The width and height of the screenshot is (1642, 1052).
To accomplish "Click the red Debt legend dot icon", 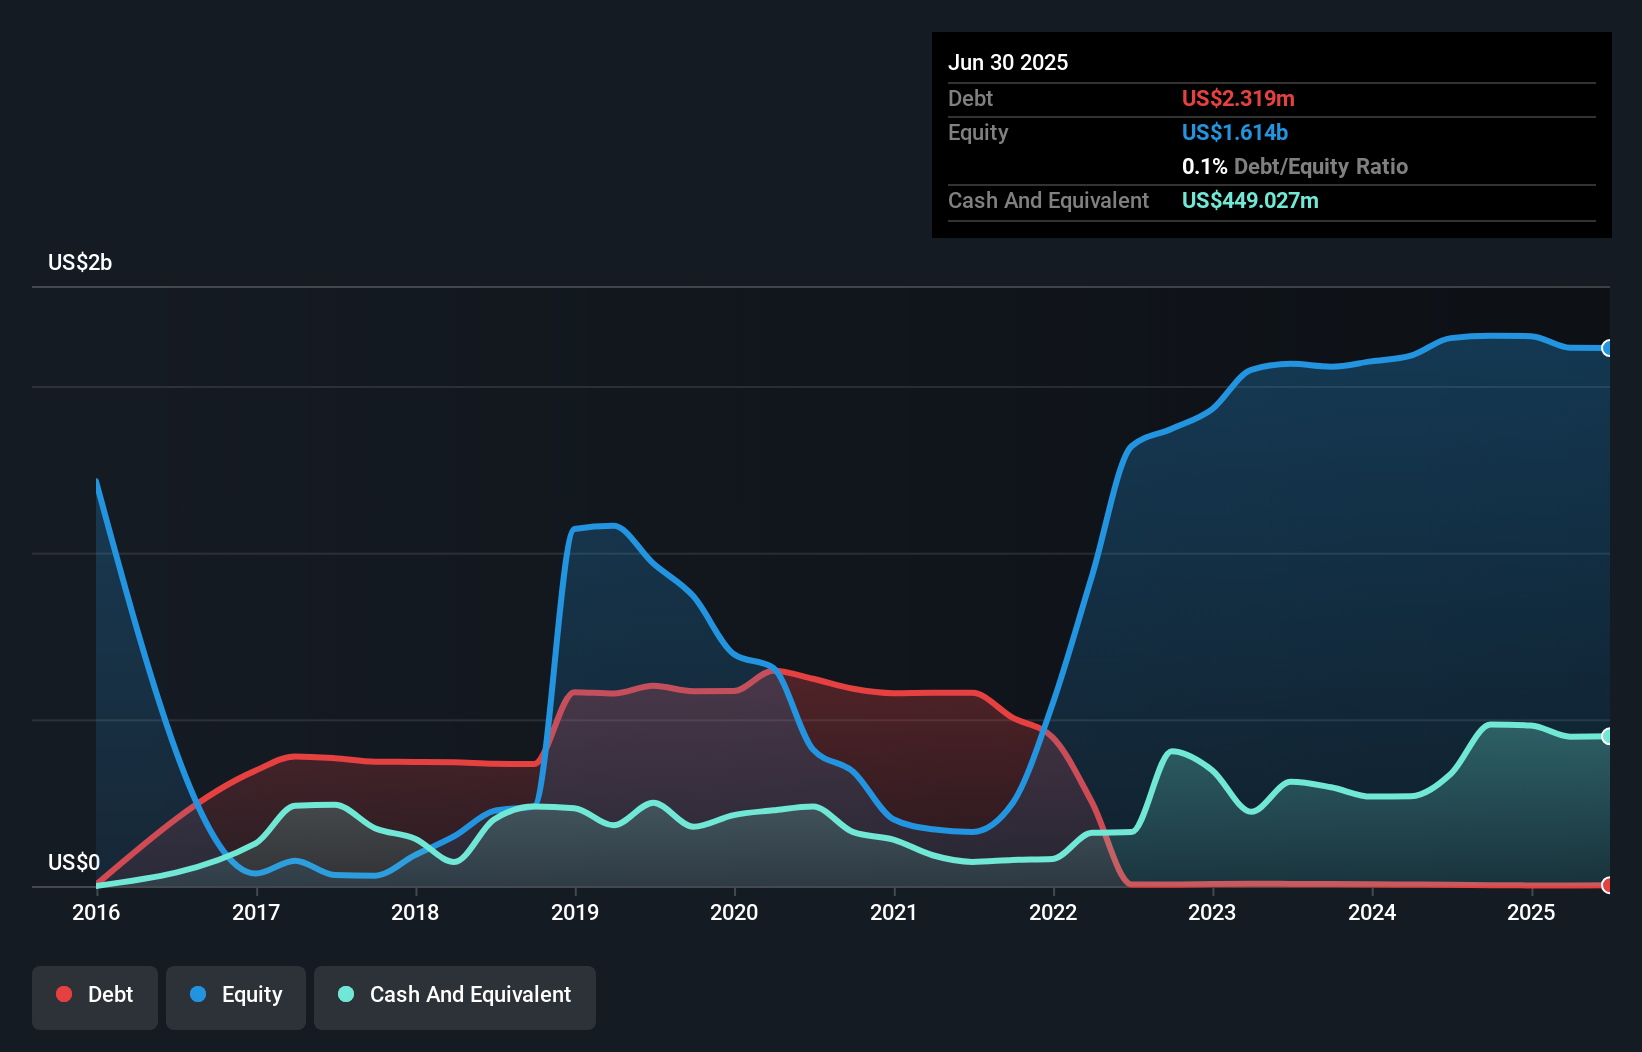I will click(x=63, y=994).
